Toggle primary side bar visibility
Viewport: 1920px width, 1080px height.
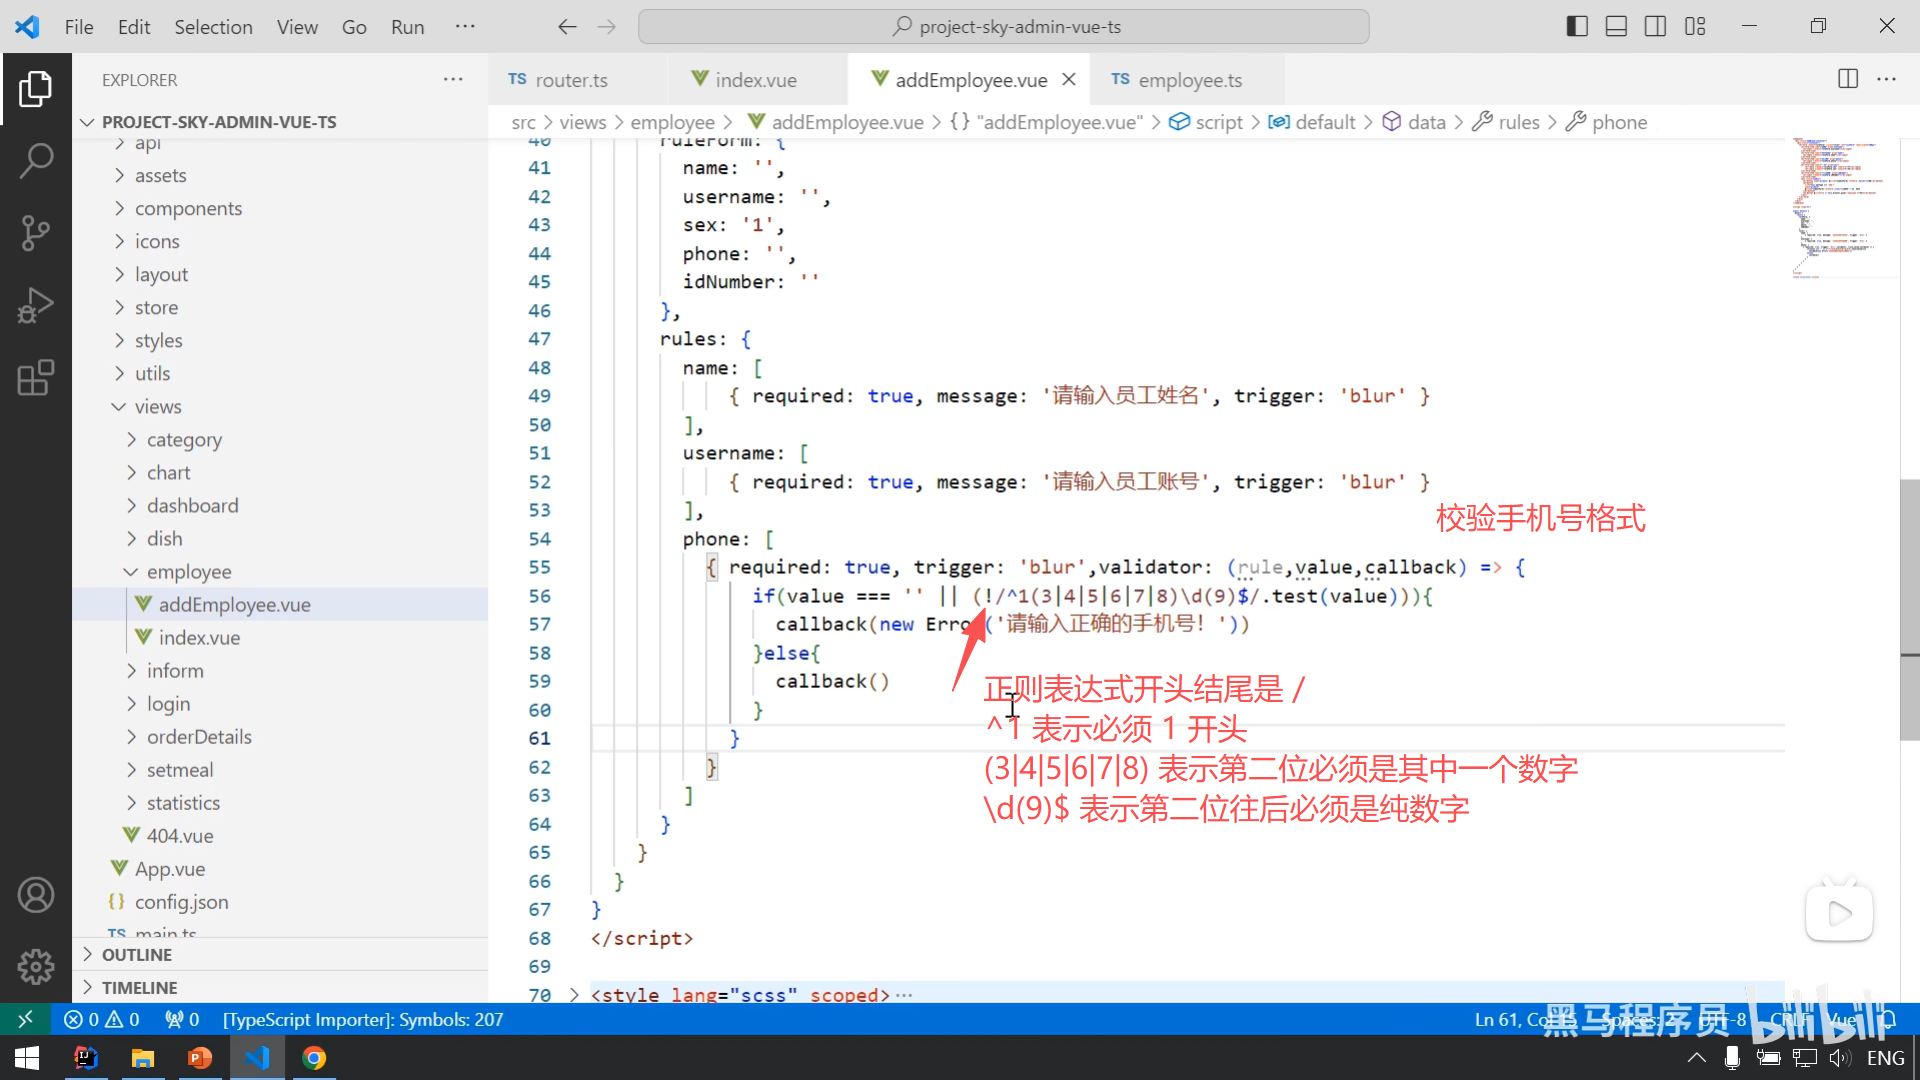(x=1577, y=27)
